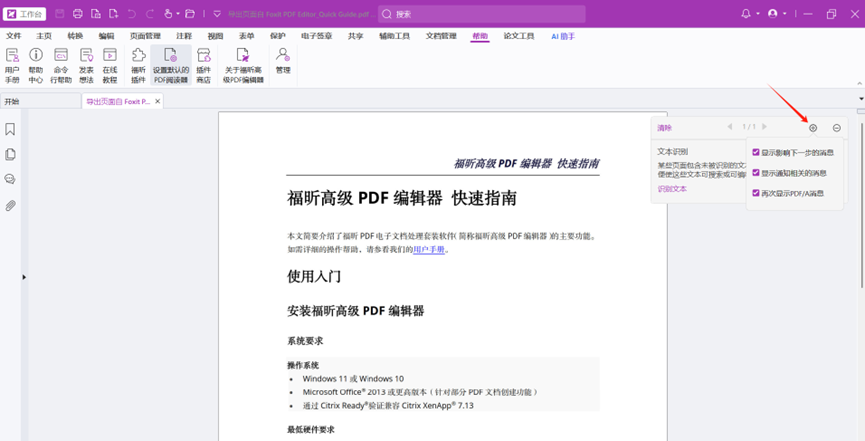
Task: Open the AI 助手 tab
Action: 563,36
